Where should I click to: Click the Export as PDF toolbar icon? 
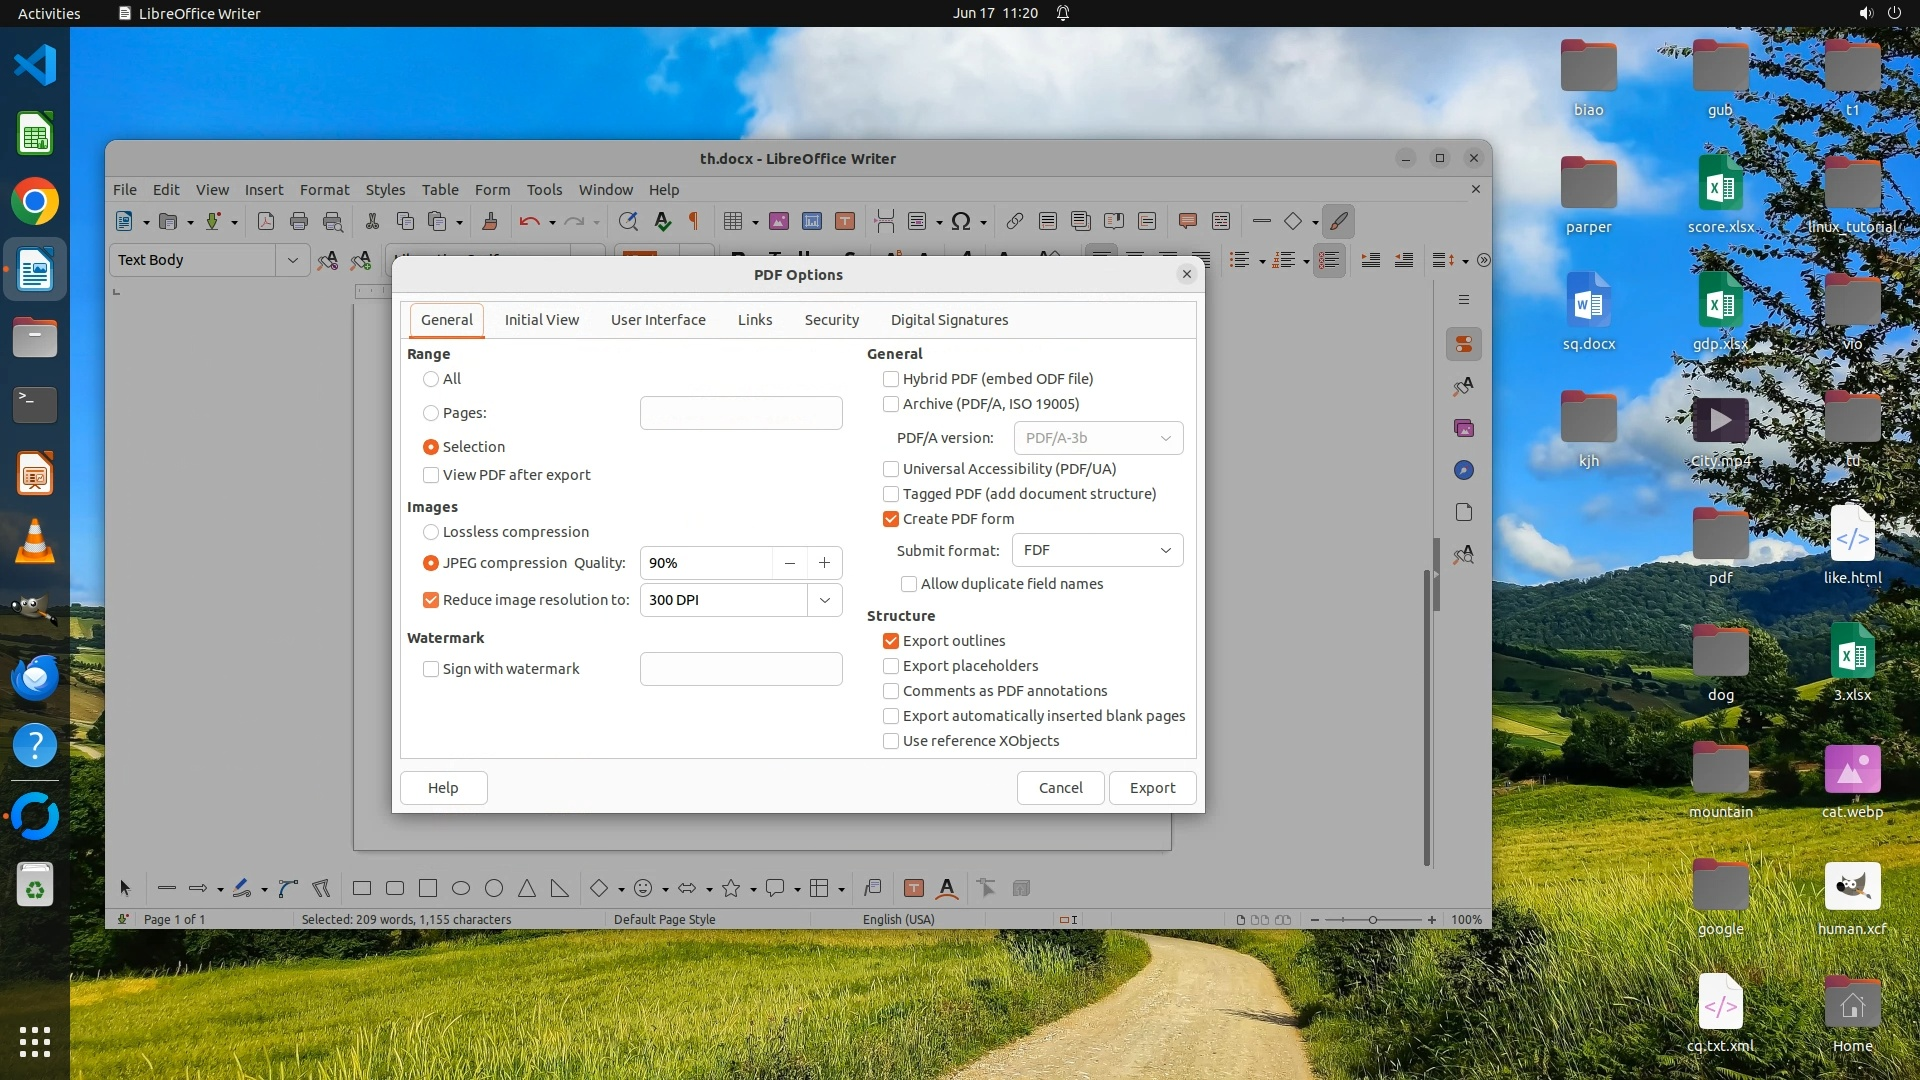point(266,221)
